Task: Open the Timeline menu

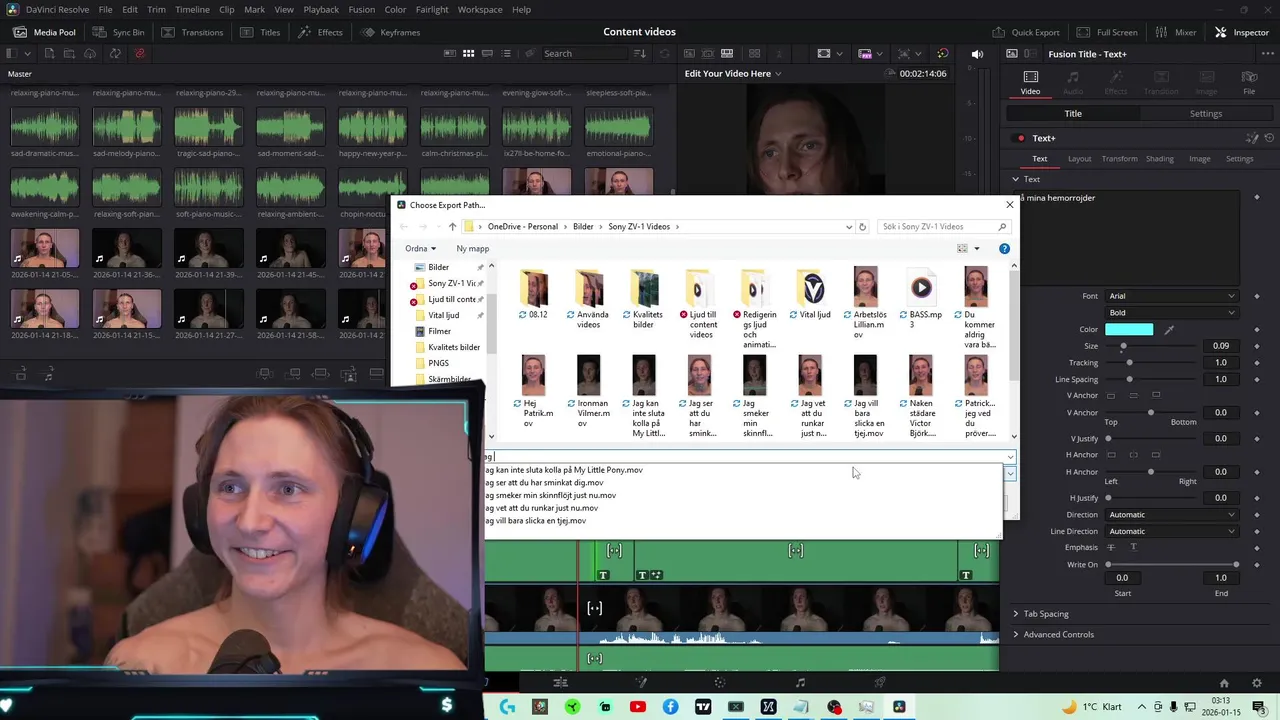Action: 192,9
